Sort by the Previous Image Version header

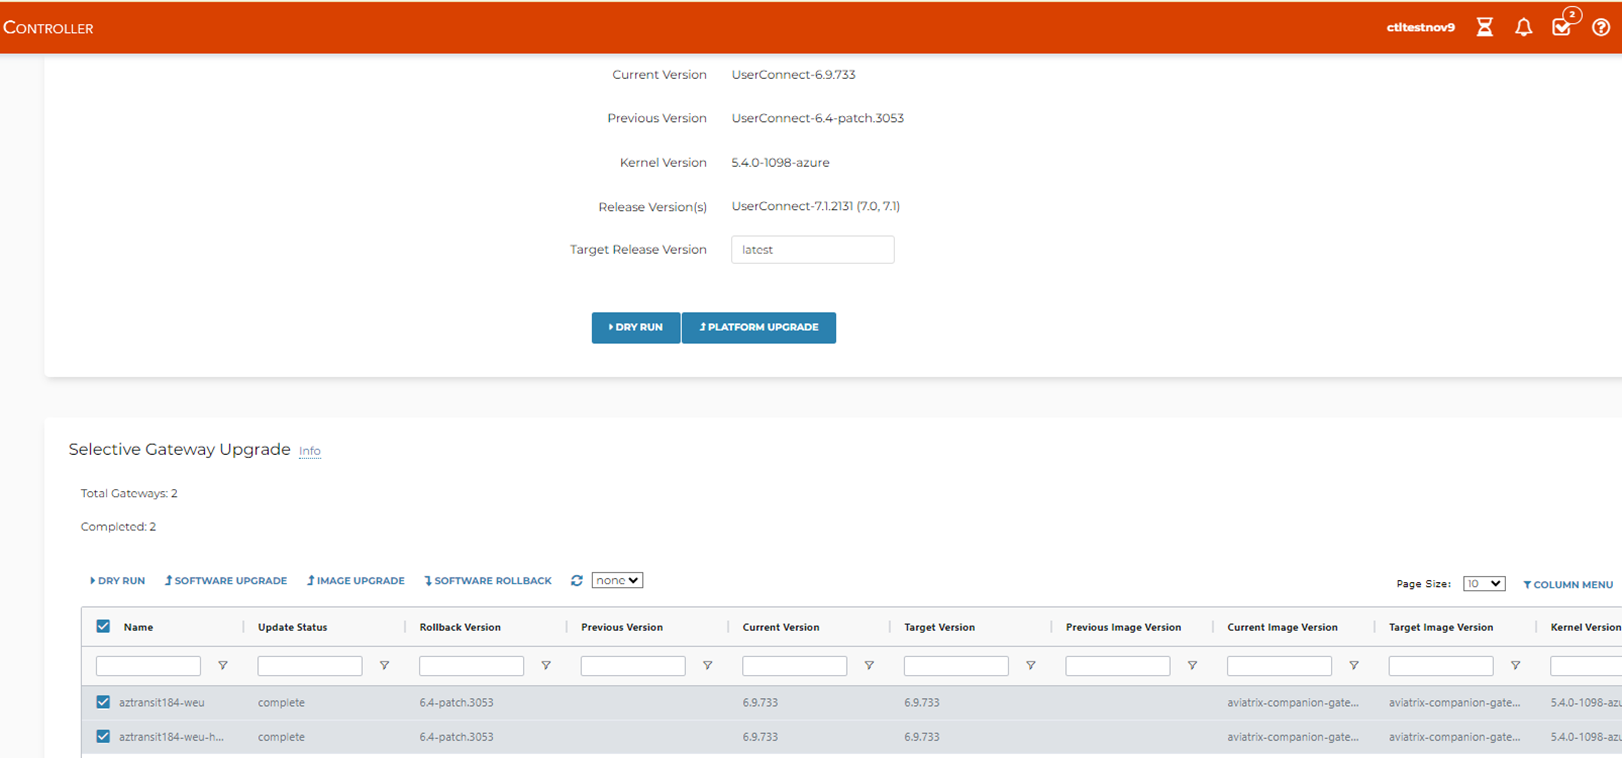[1123, 628]
